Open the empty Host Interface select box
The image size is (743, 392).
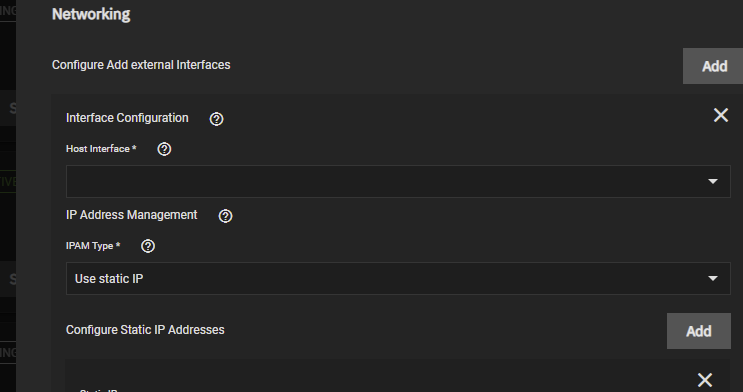coord(398,182)
